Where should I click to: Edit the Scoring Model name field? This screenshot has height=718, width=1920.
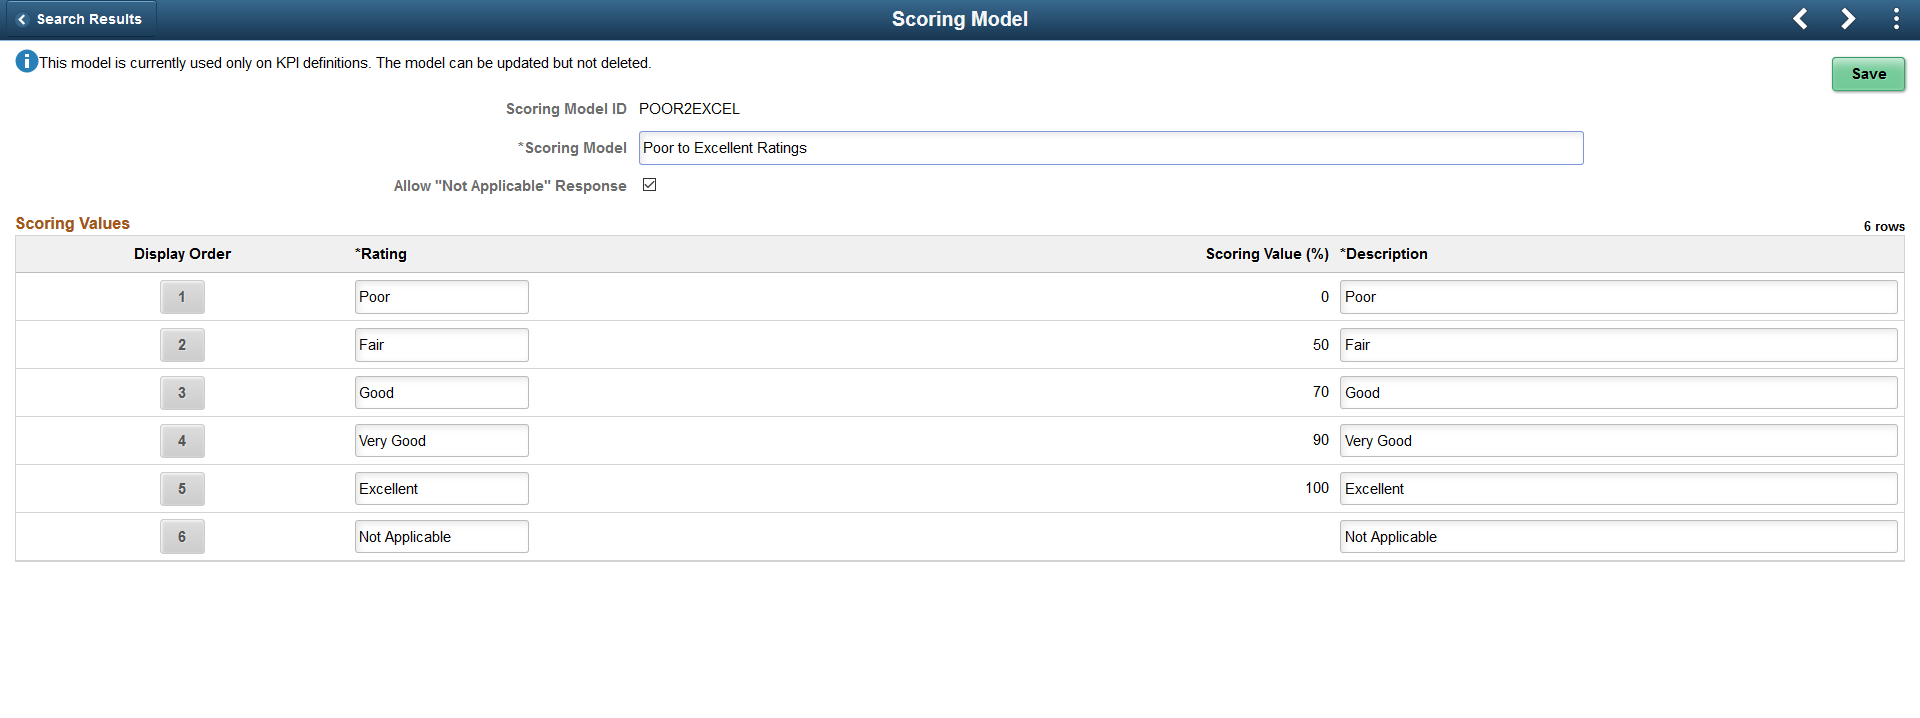[x=1111, y=148]
